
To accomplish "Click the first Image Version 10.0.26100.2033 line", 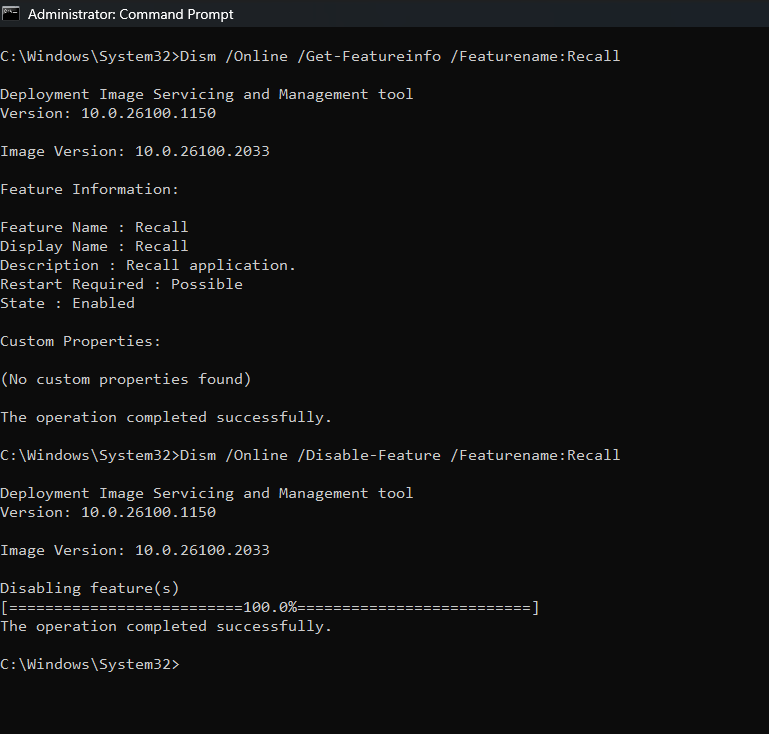I will coord(134,151).
